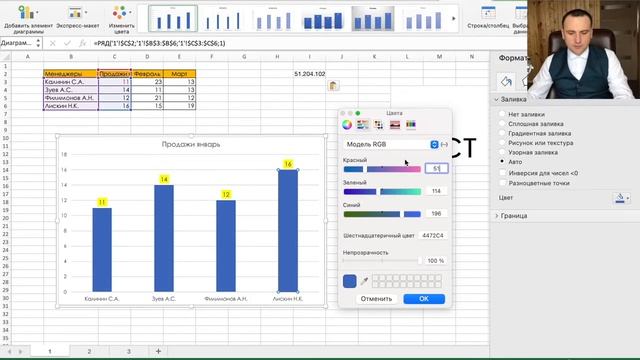Expand the Border section
This screenshot has height=360, width=640.
(x=496, y=216)
